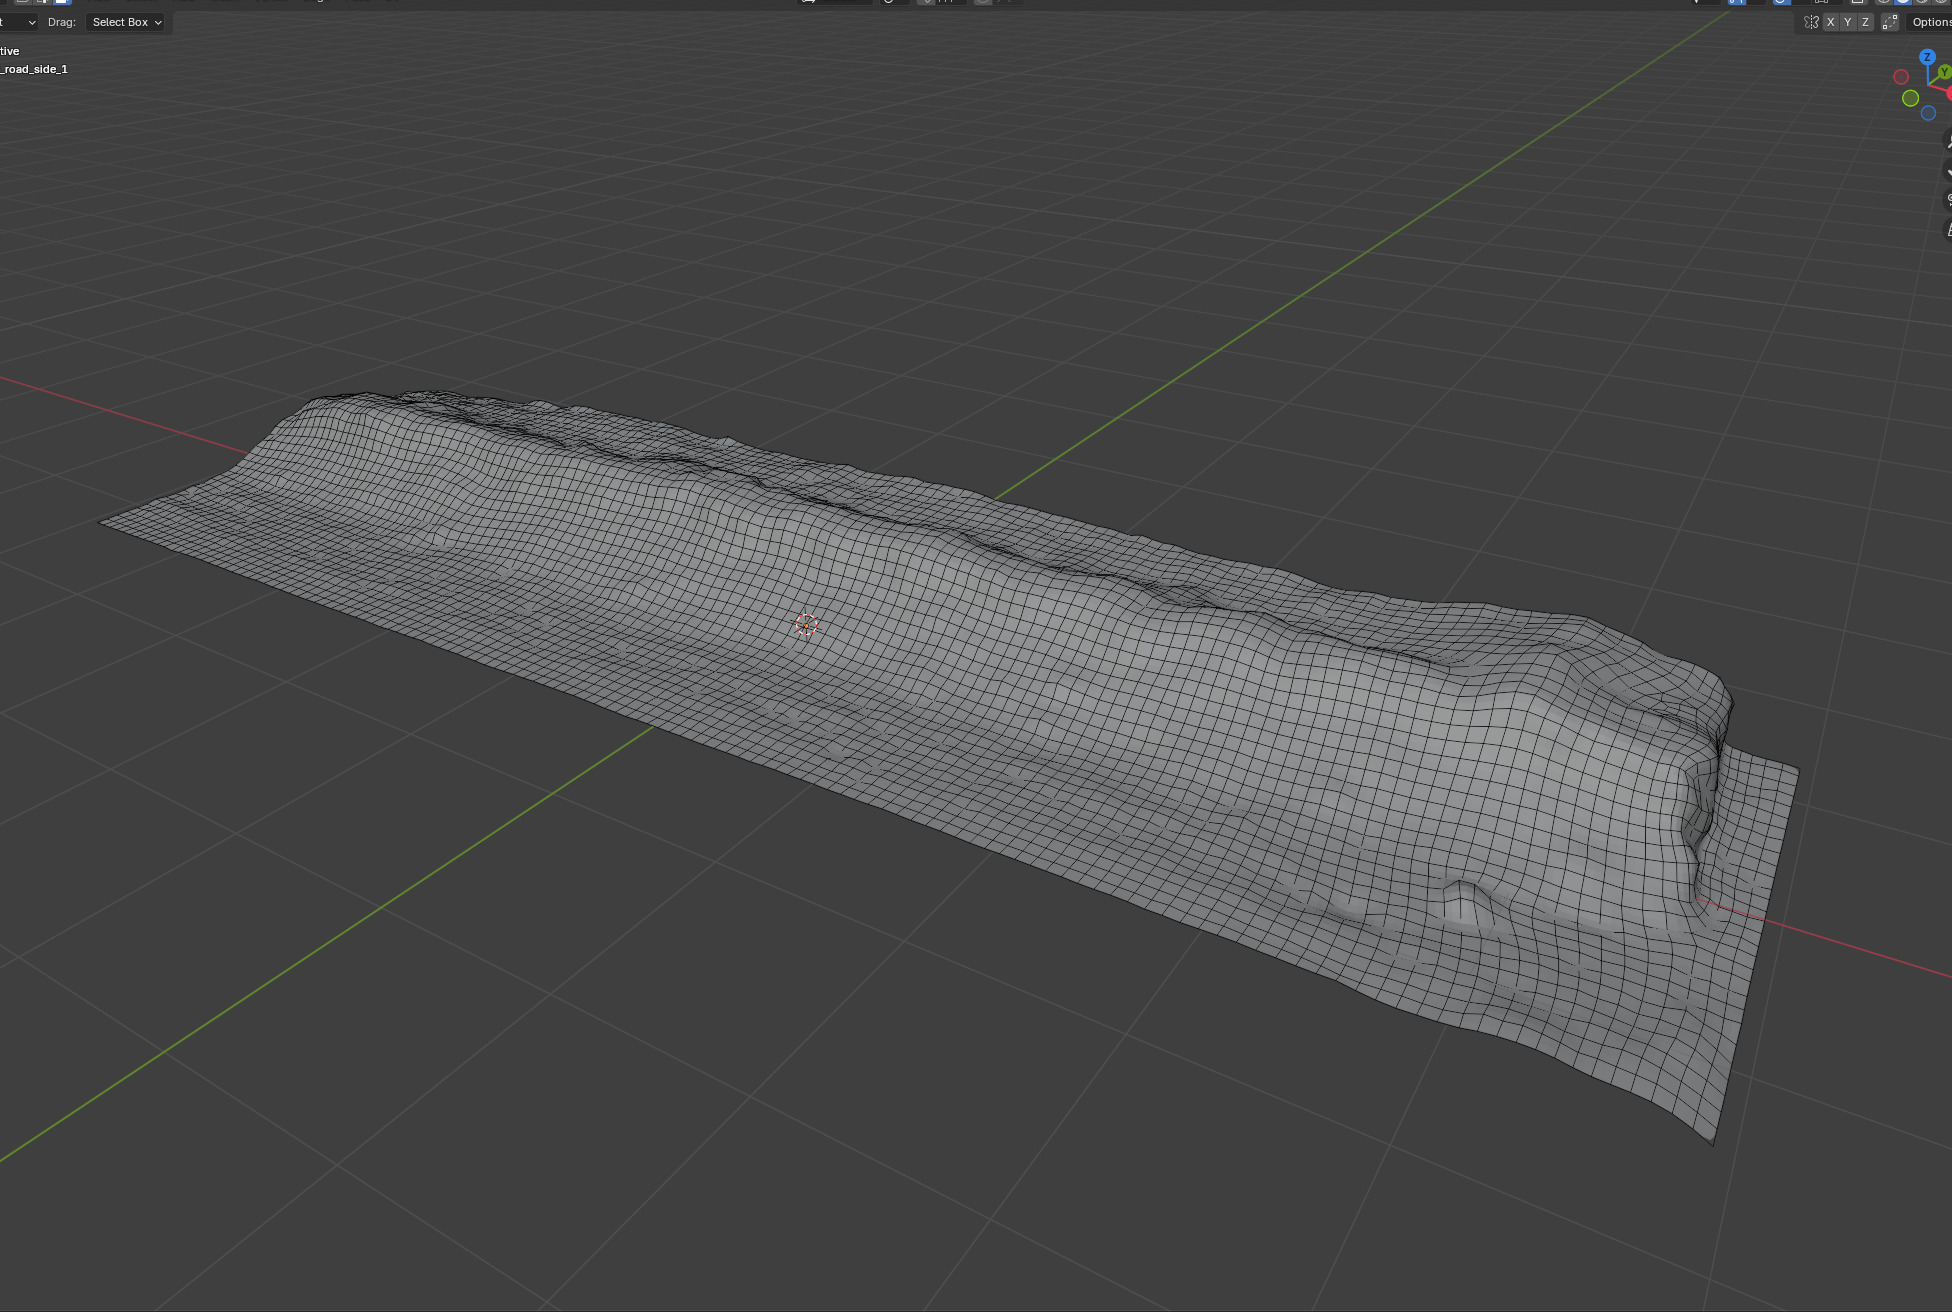This screenshot has width=1952, height=1312.
Task: Click hollow red negative X gizmo circle
Action: (1901, 77)
